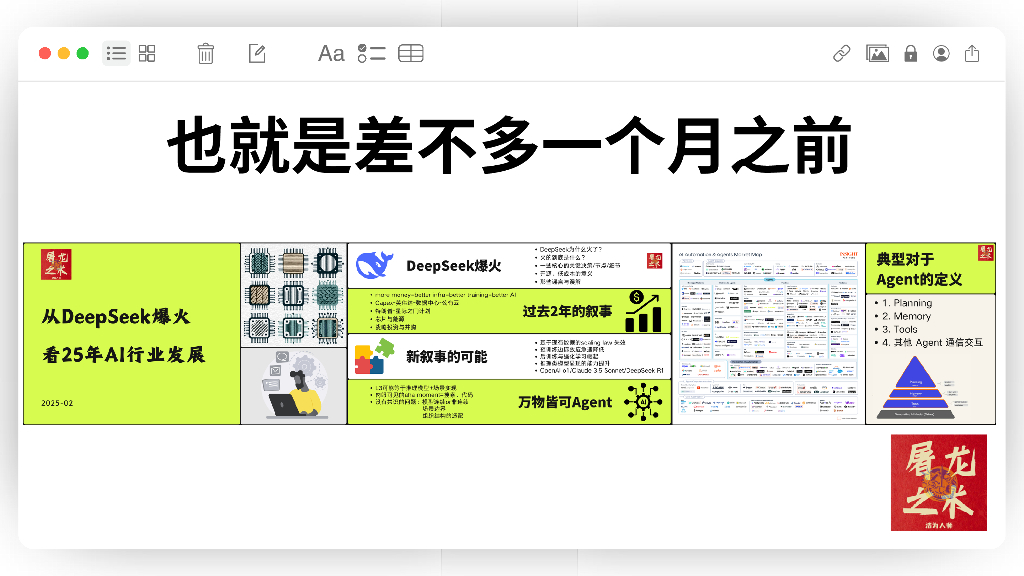Maximize window with green button
Viewport: 1024px width, 576px height.
pos(83,54)
